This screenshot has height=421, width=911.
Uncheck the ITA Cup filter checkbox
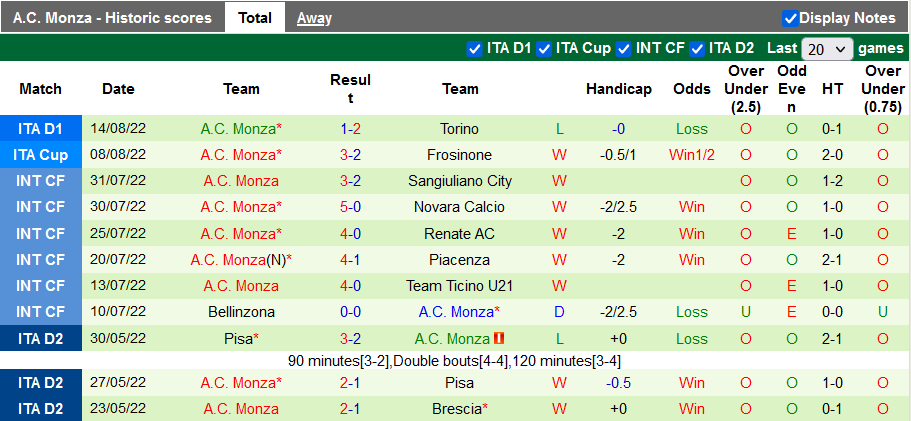coord(544,48)
